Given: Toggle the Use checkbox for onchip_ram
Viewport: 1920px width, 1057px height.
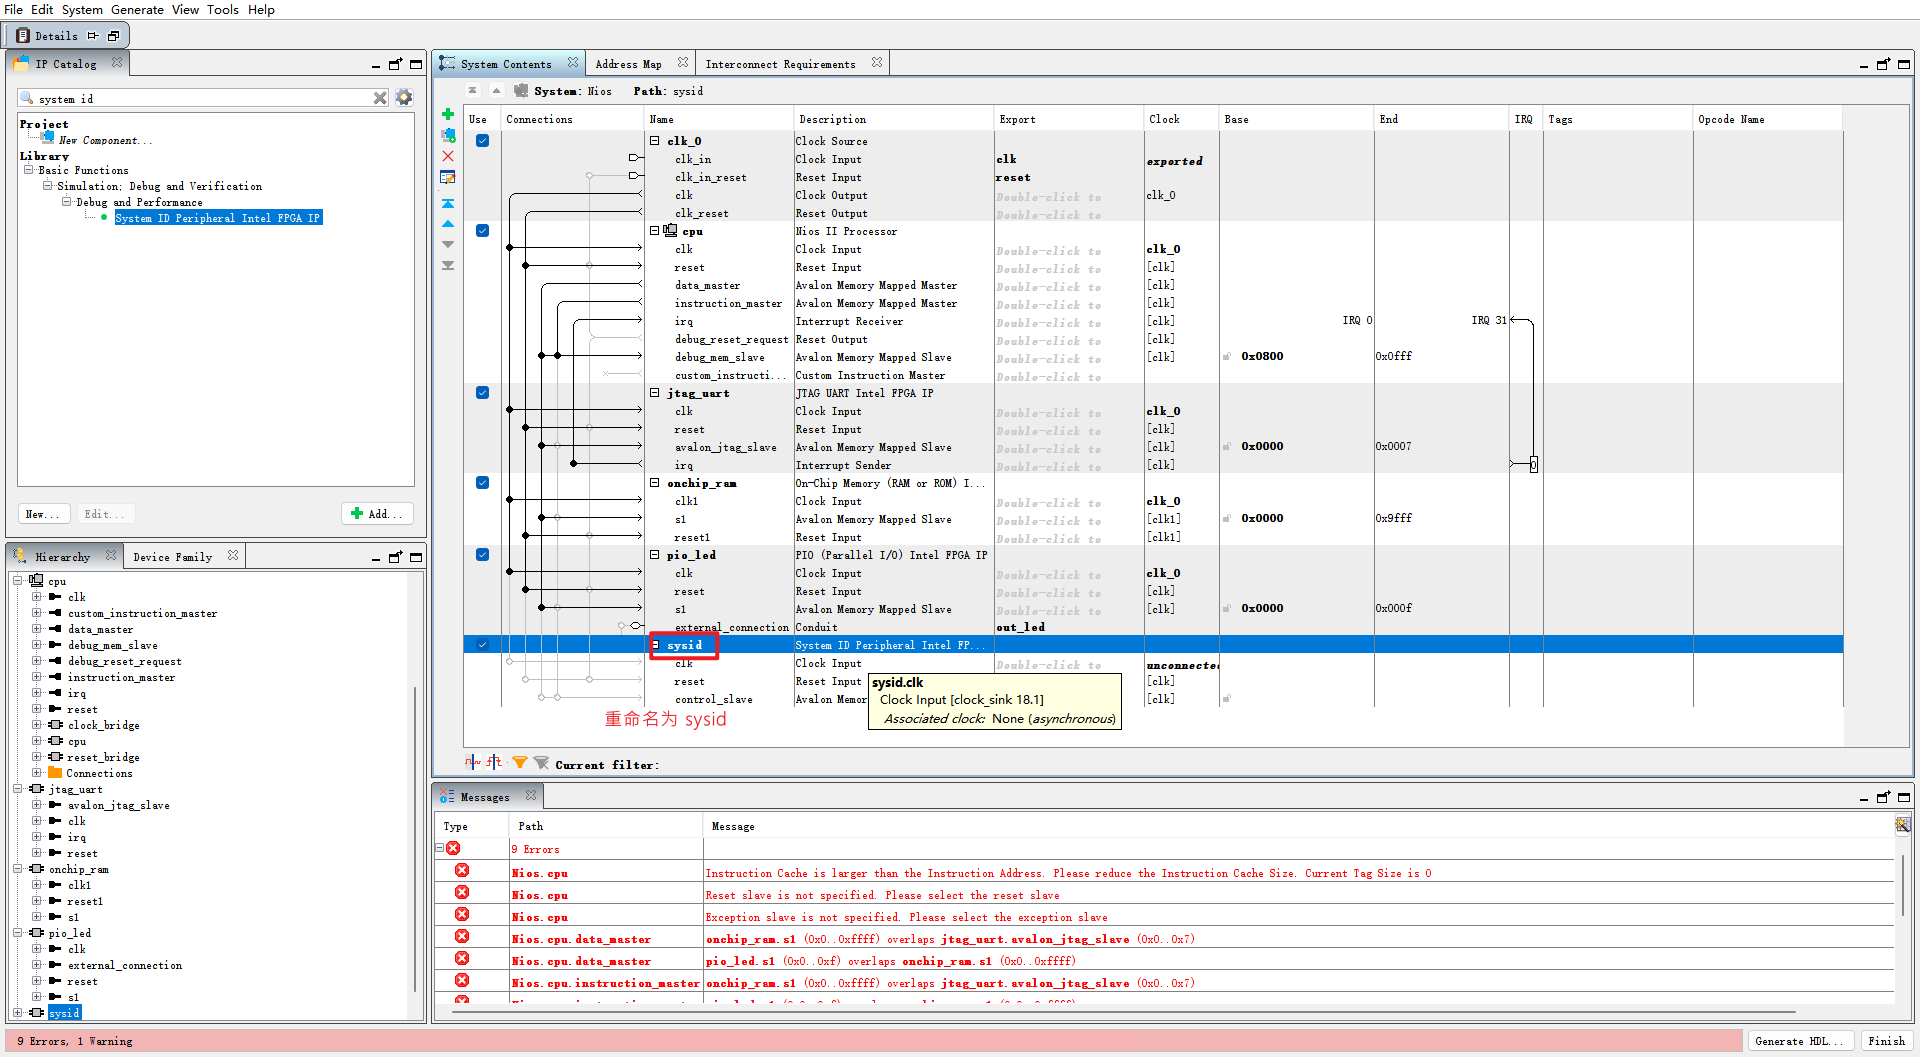Looking at the screenshot, I should pos(482,482).
